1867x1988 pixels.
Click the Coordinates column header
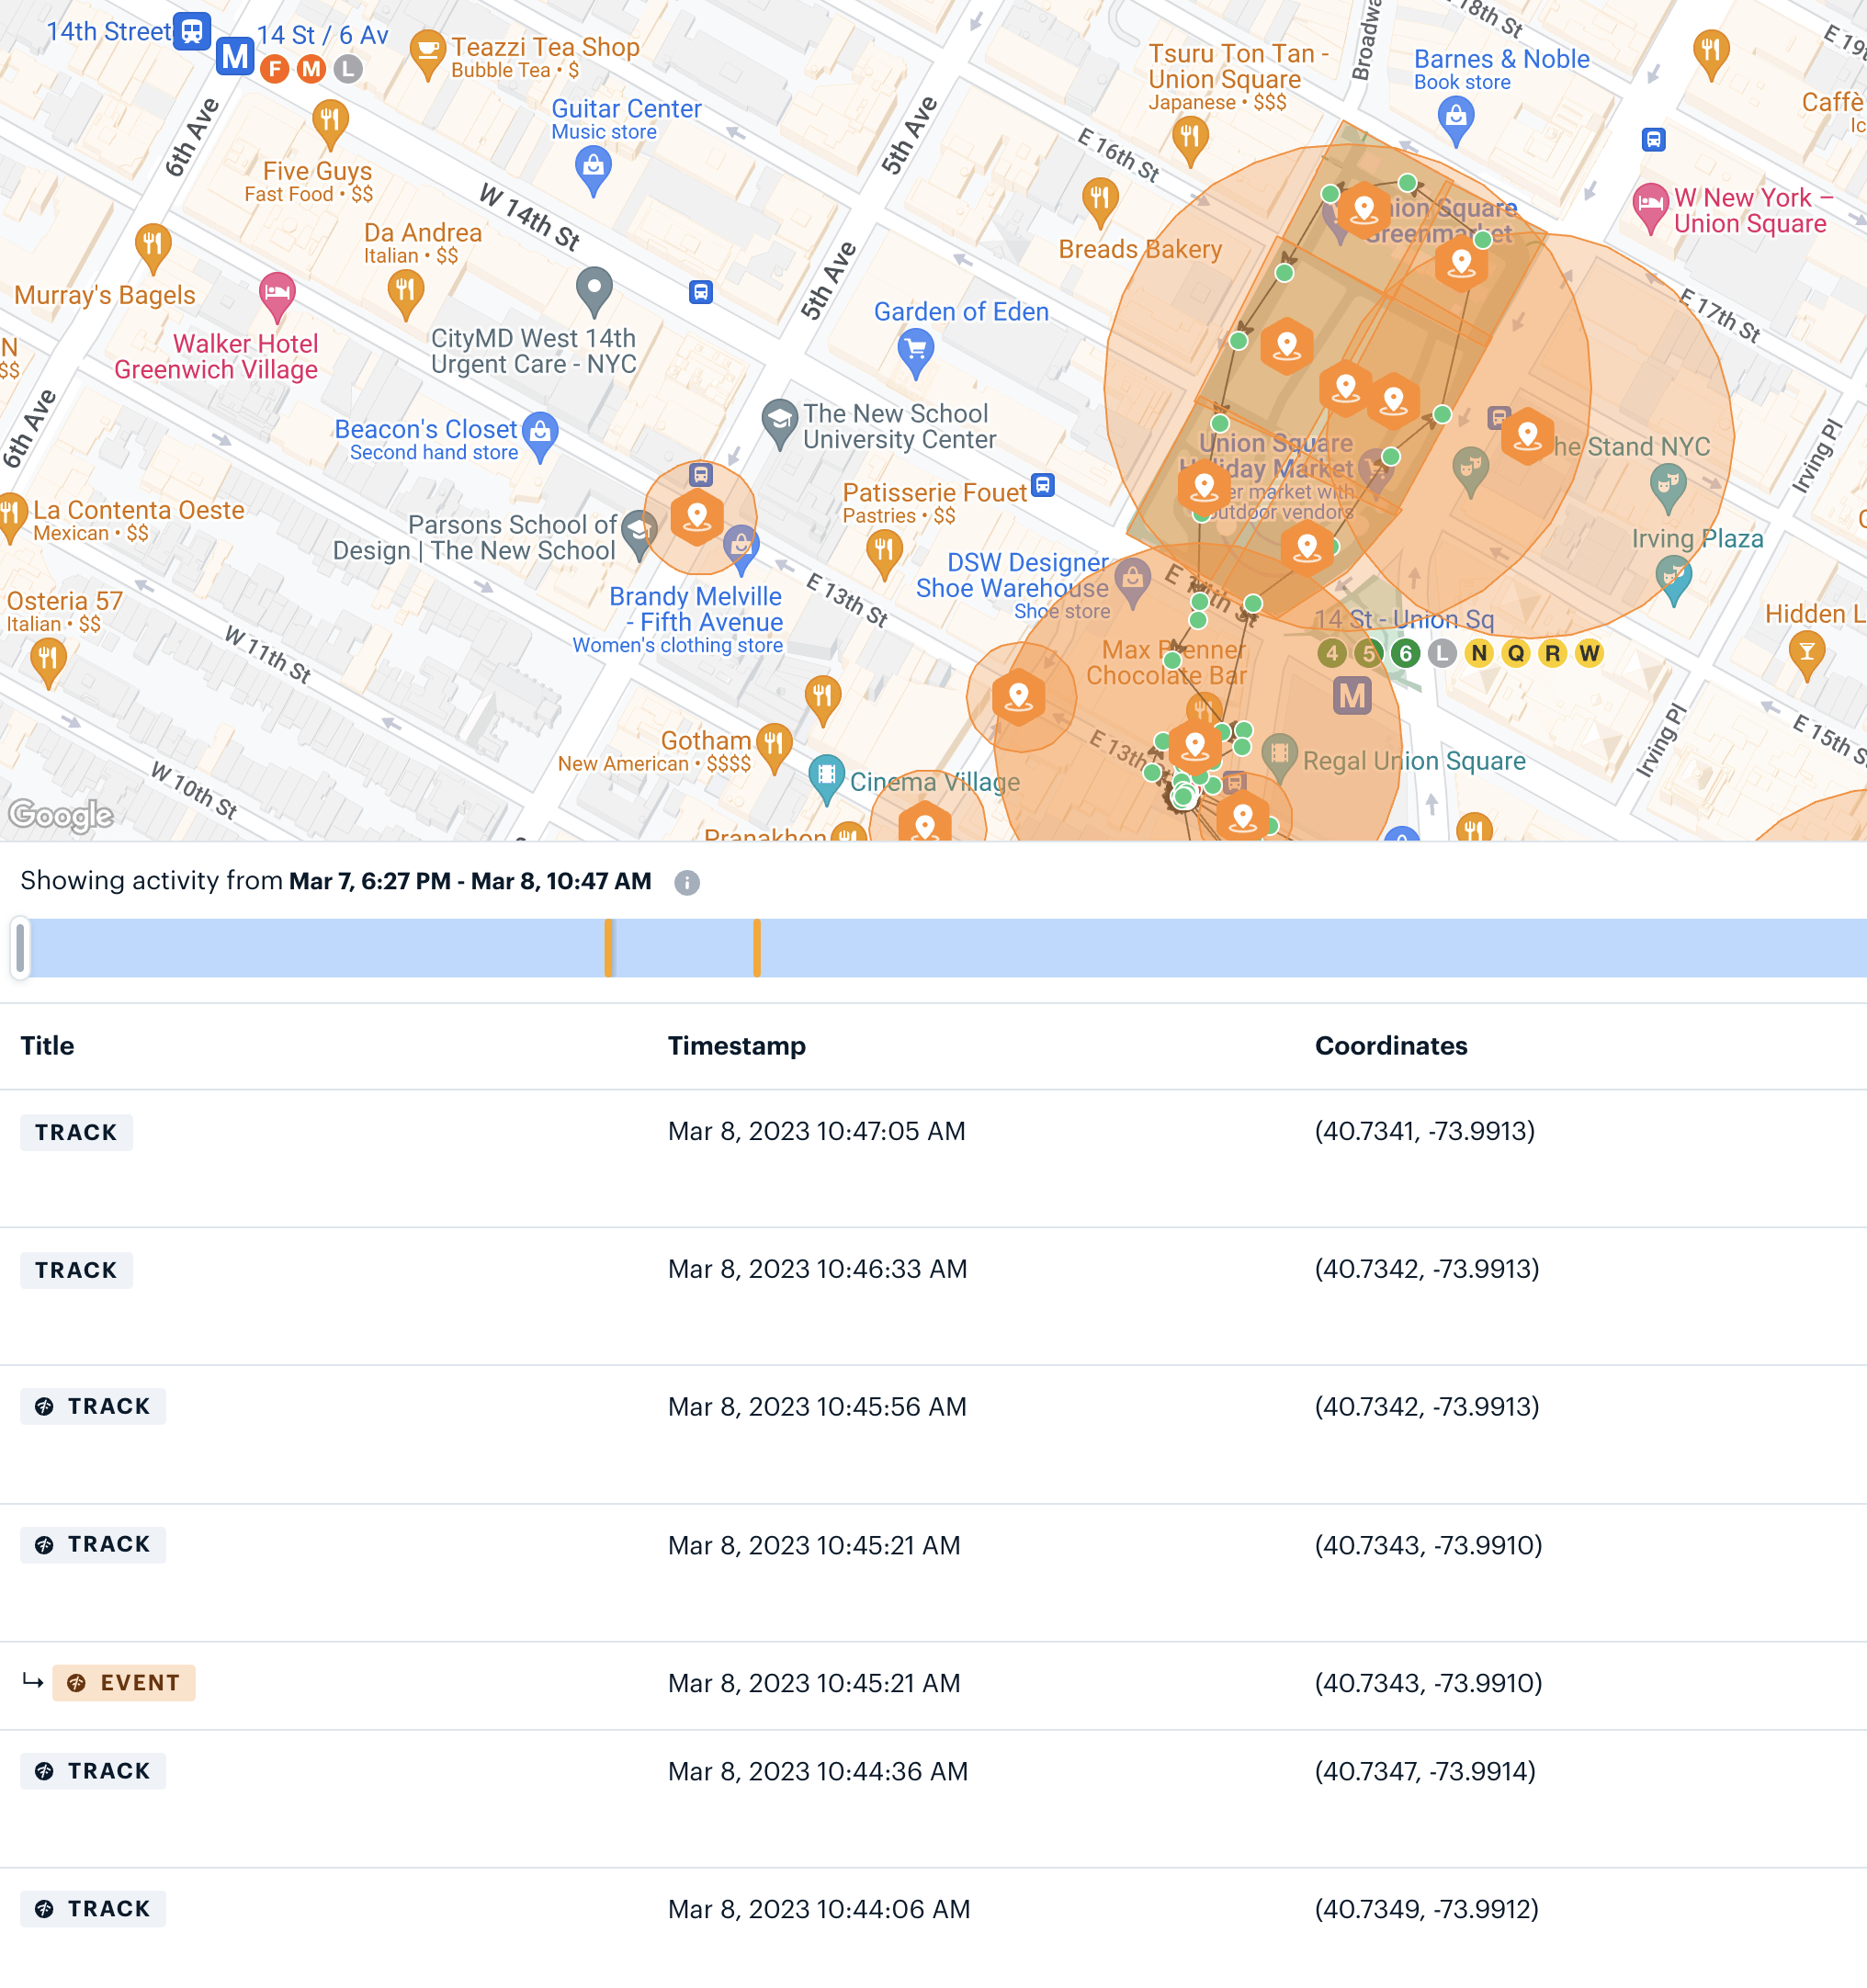(x=1391, y=1046)
